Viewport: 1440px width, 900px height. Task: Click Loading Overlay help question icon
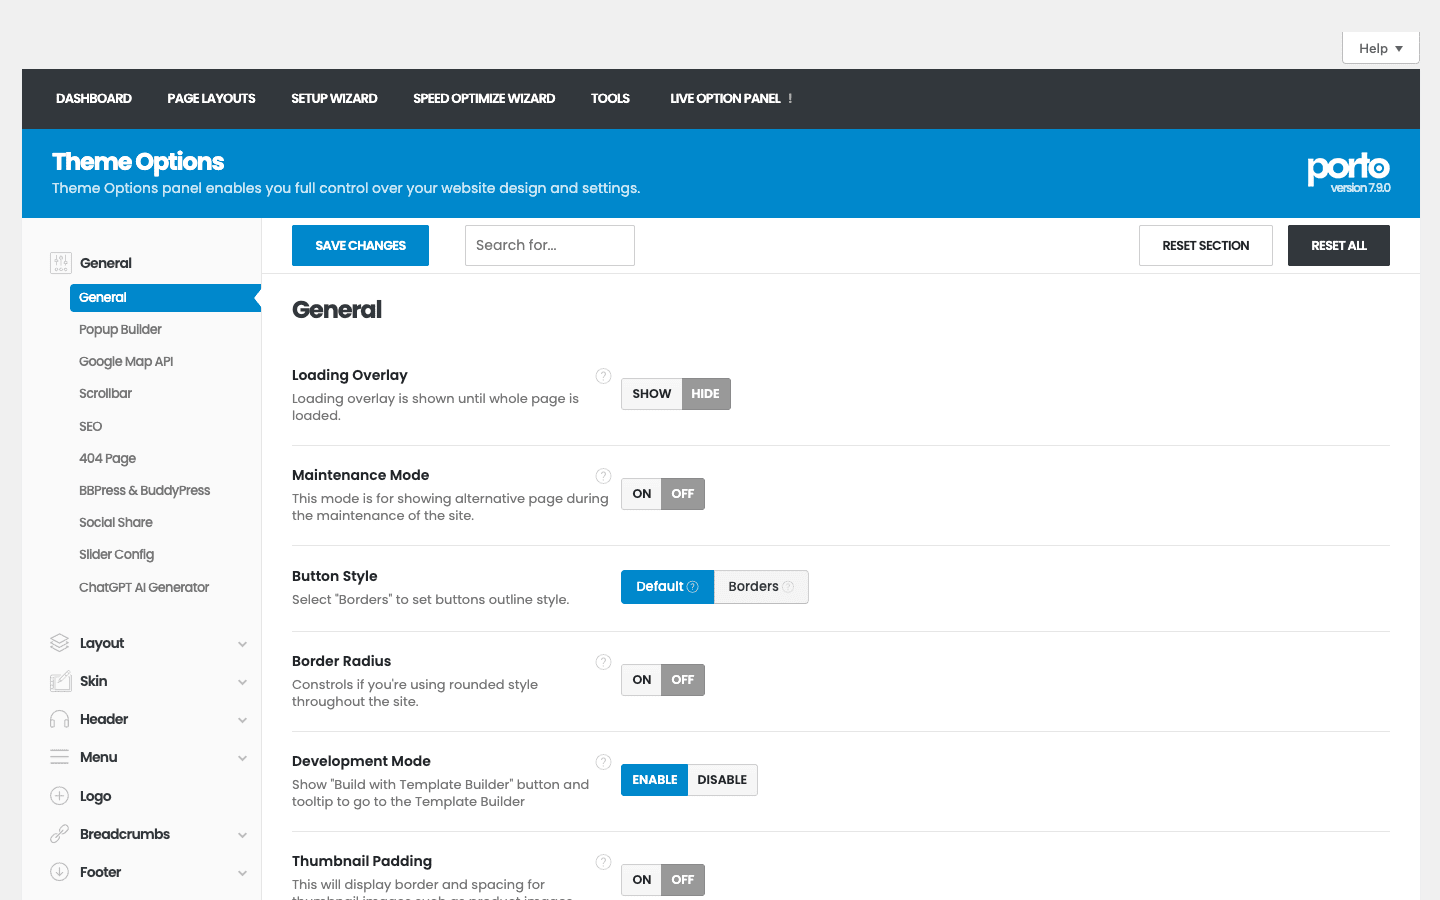coord(603,376)
